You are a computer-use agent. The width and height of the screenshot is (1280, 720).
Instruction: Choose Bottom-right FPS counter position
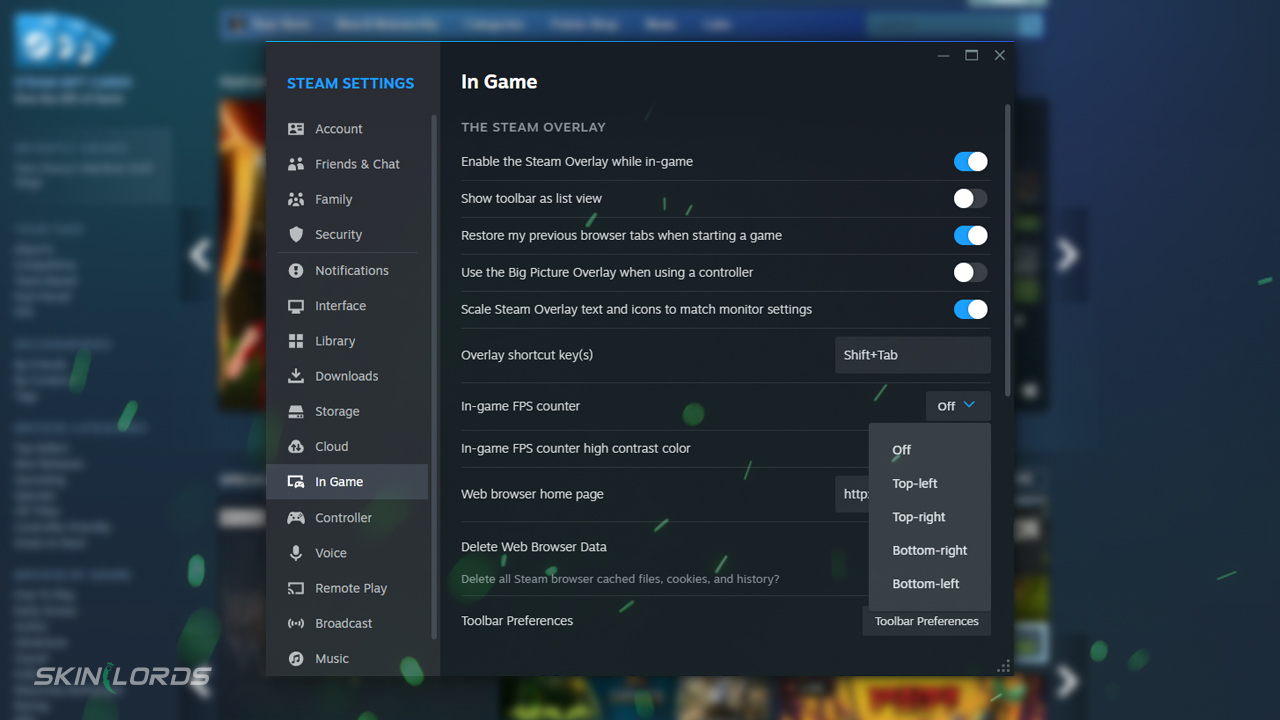tap(930, 550)
